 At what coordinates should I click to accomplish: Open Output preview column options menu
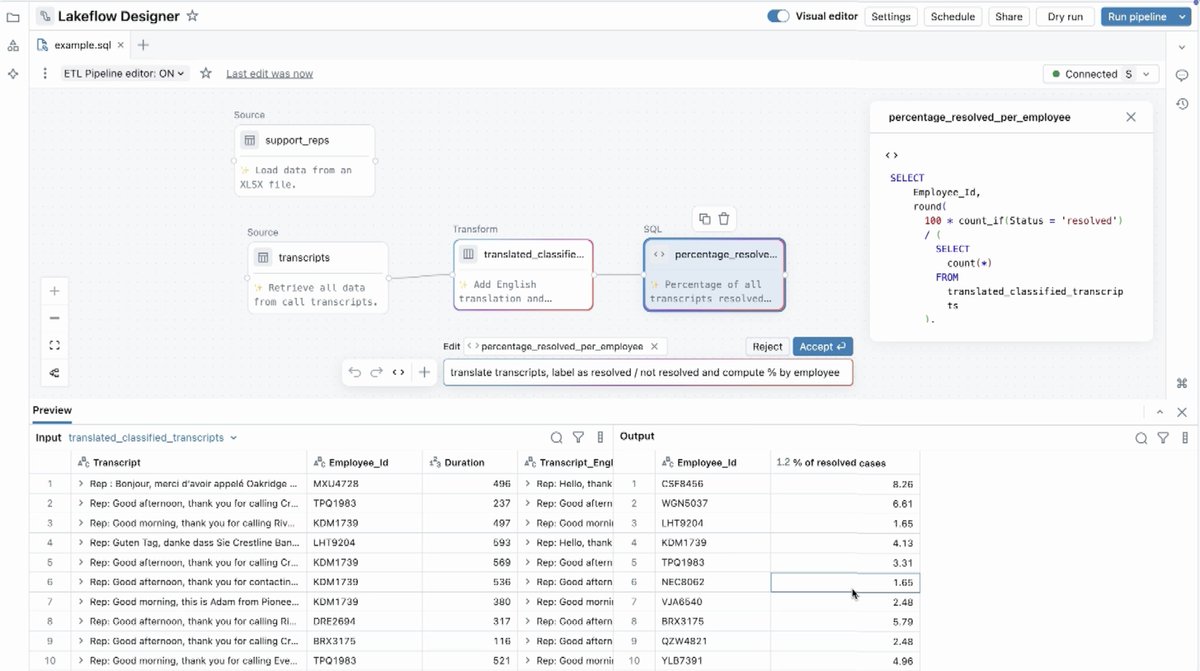(x=1185, y=438)
